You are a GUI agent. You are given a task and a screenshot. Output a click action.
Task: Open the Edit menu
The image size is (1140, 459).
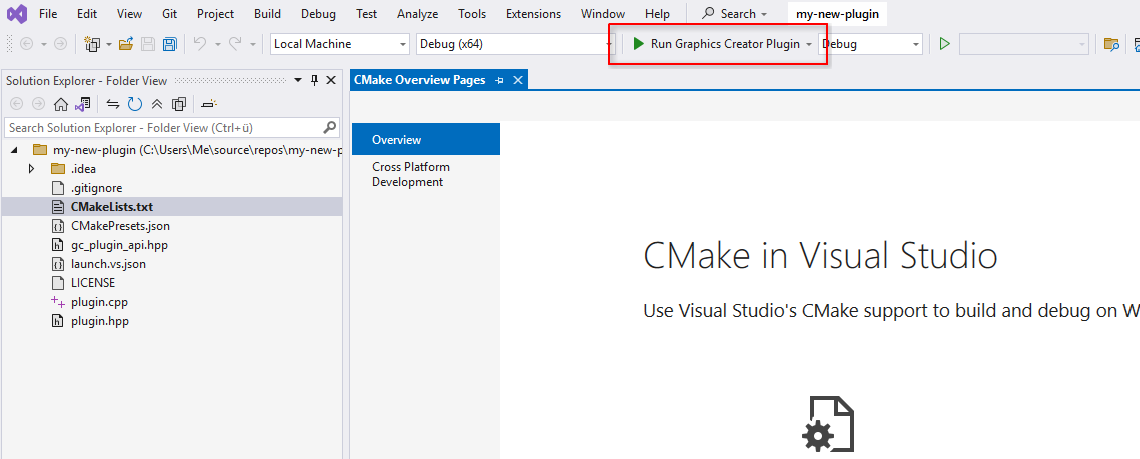(87, 14)
